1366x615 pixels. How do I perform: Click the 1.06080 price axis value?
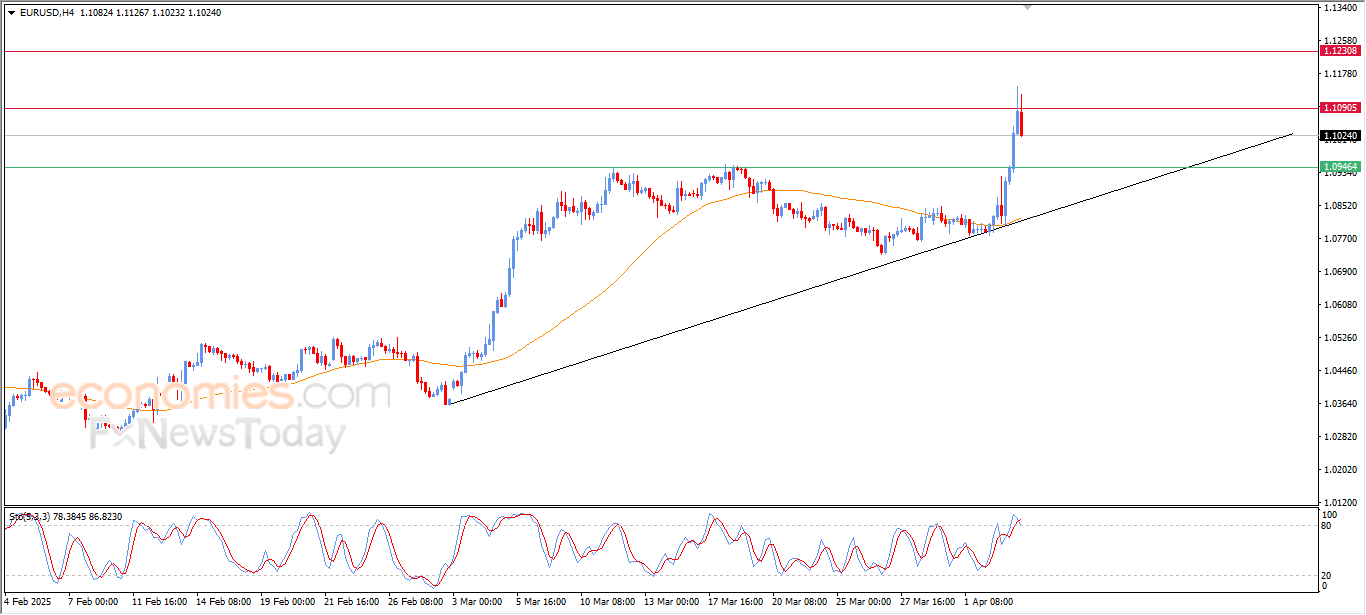click(x=1339, y=305)
